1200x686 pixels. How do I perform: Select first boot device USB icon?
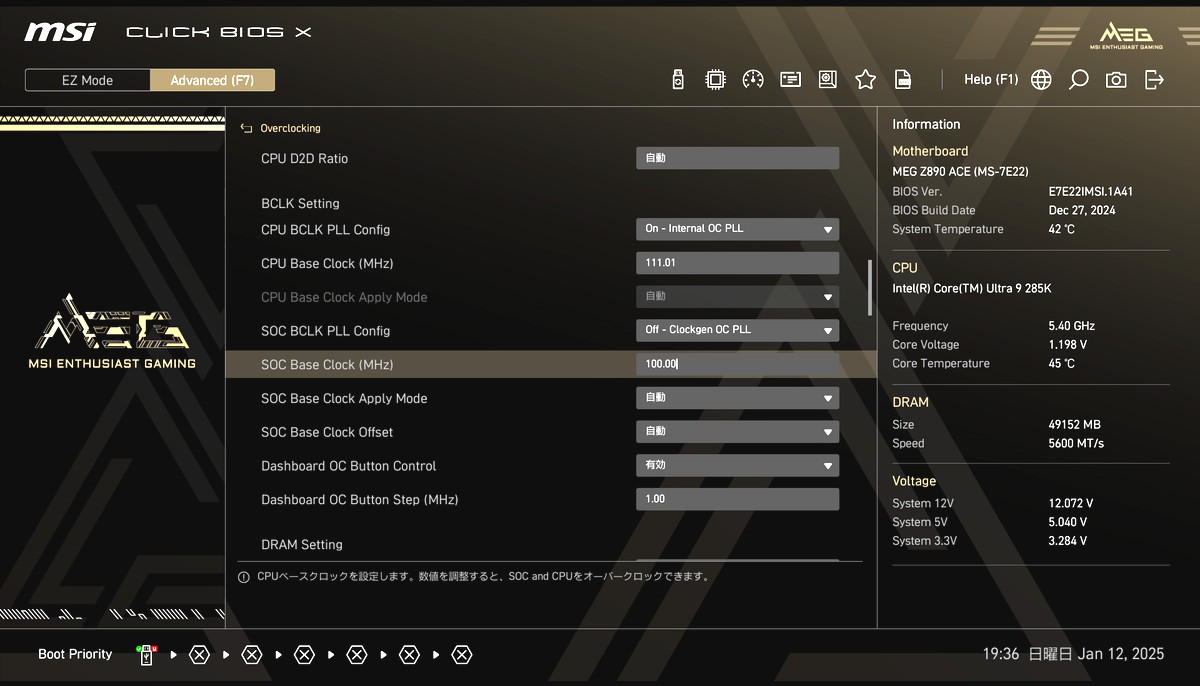147,655
